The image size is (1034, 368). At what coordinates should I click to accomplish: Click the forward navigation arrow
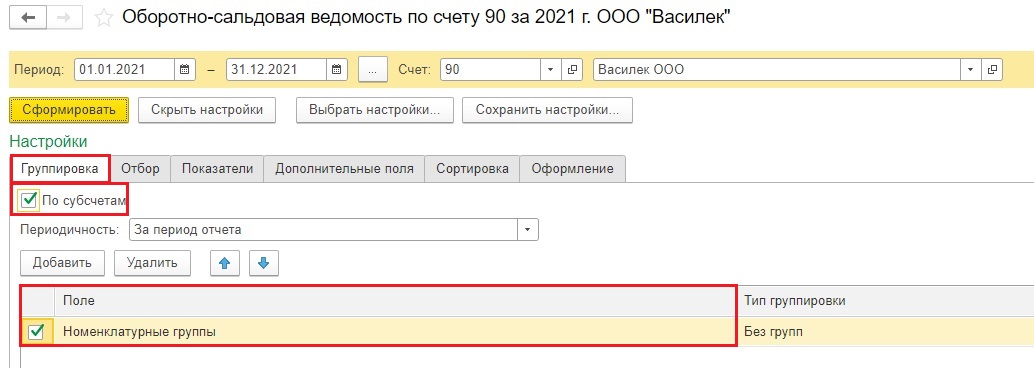pyautogui.click(x=64, y=18)
